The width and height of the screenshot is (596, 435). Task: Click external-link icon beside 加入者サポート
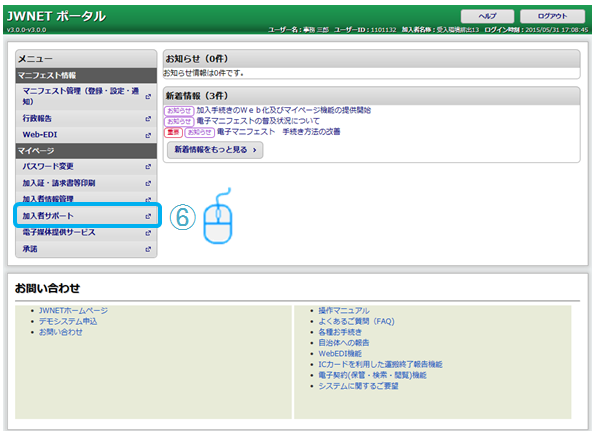[148, 216]
